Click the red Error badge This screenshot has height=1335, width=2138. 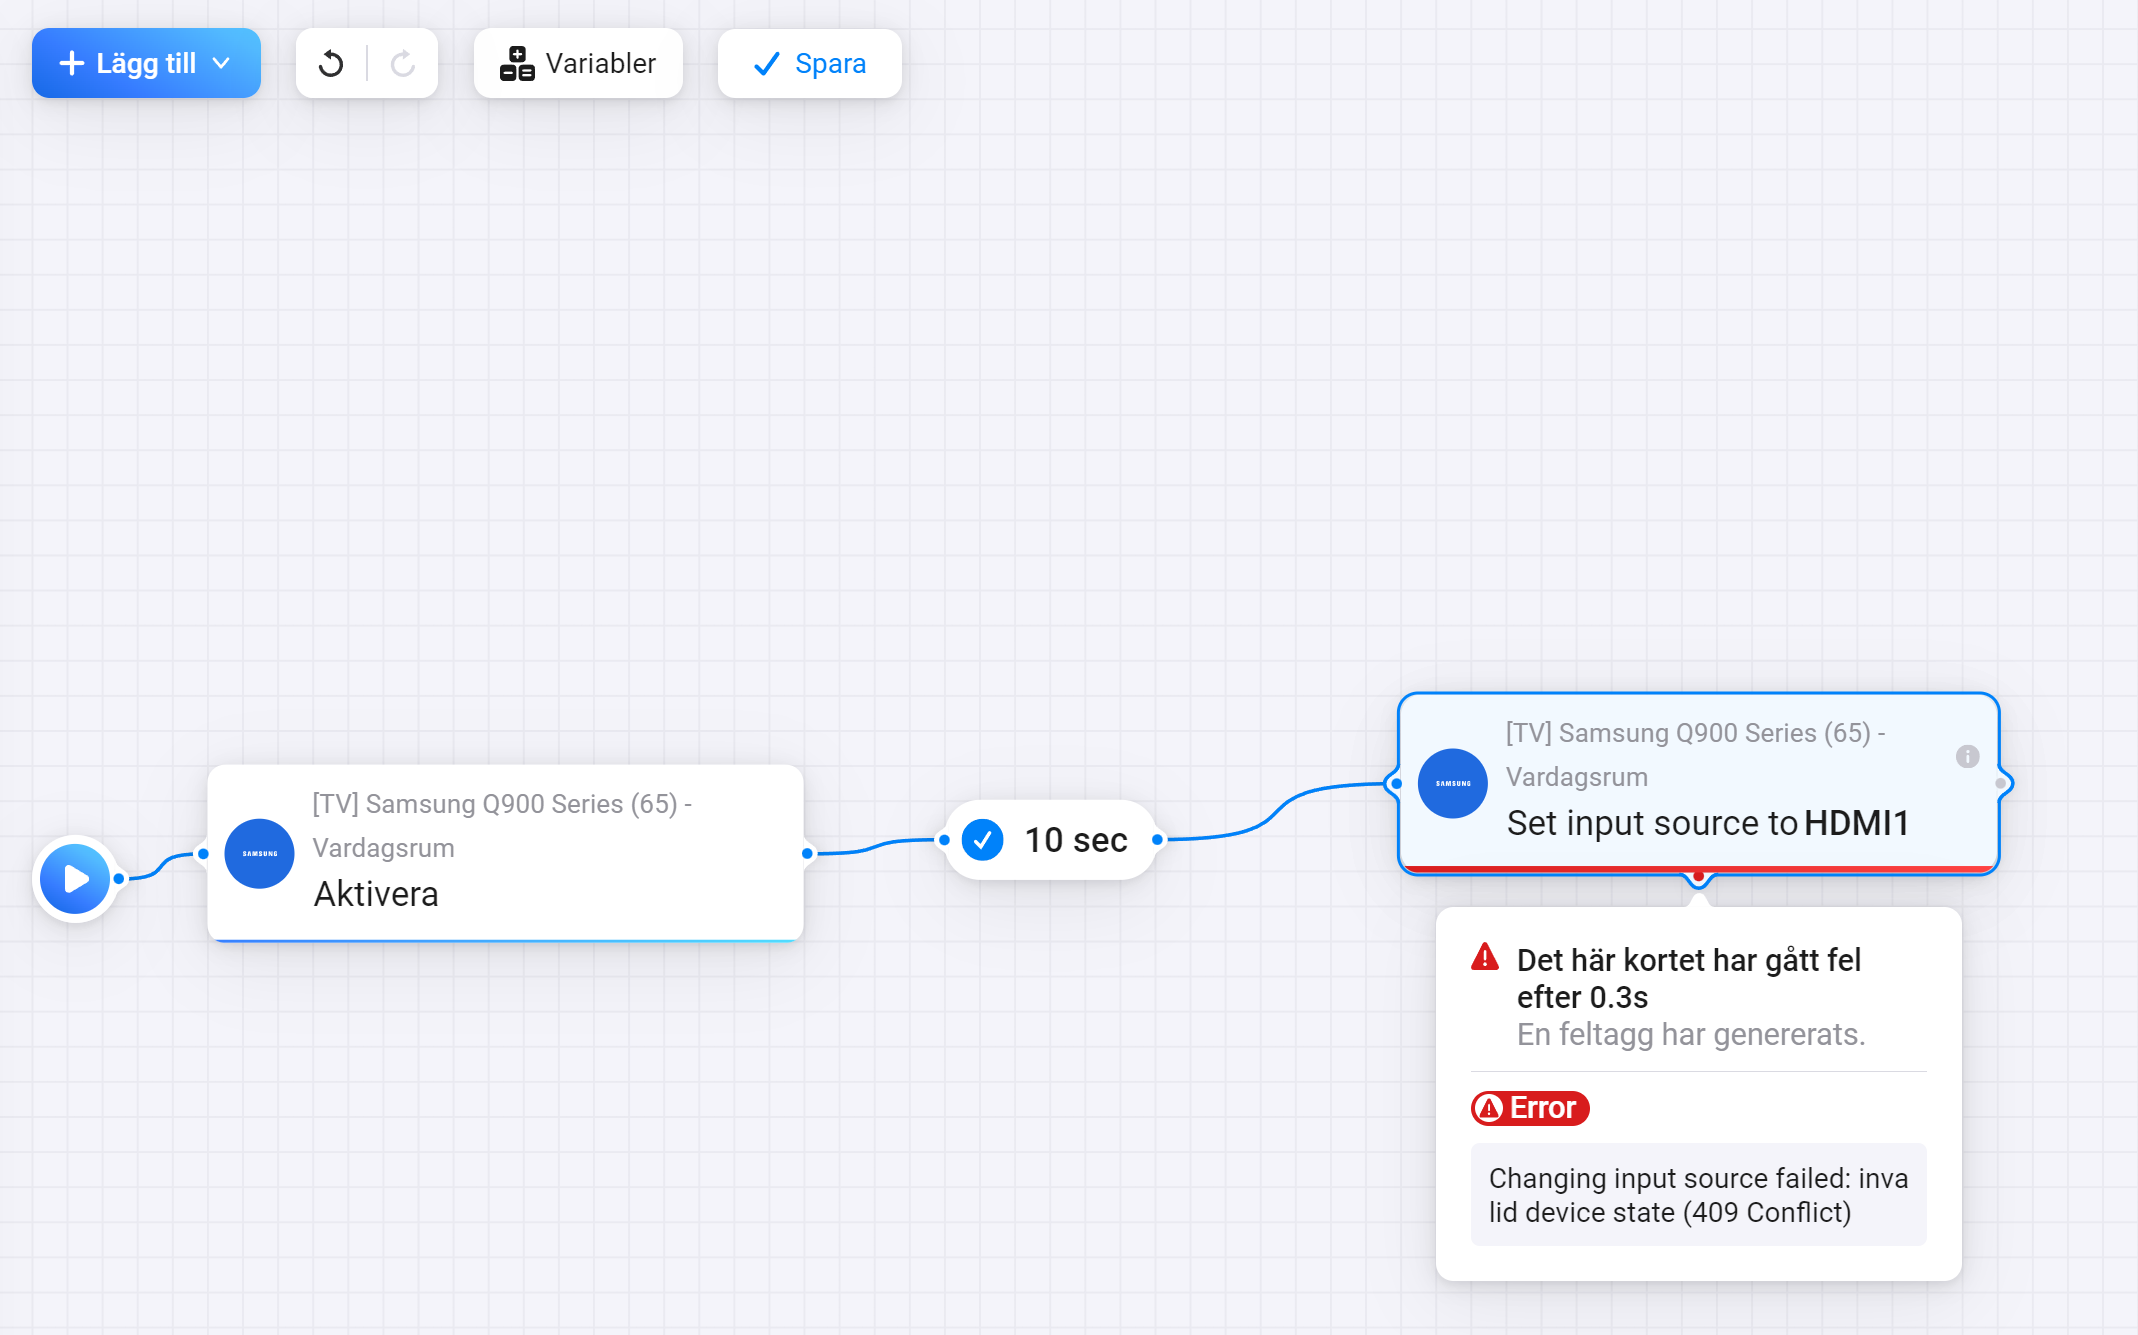coord(1530,1108)
